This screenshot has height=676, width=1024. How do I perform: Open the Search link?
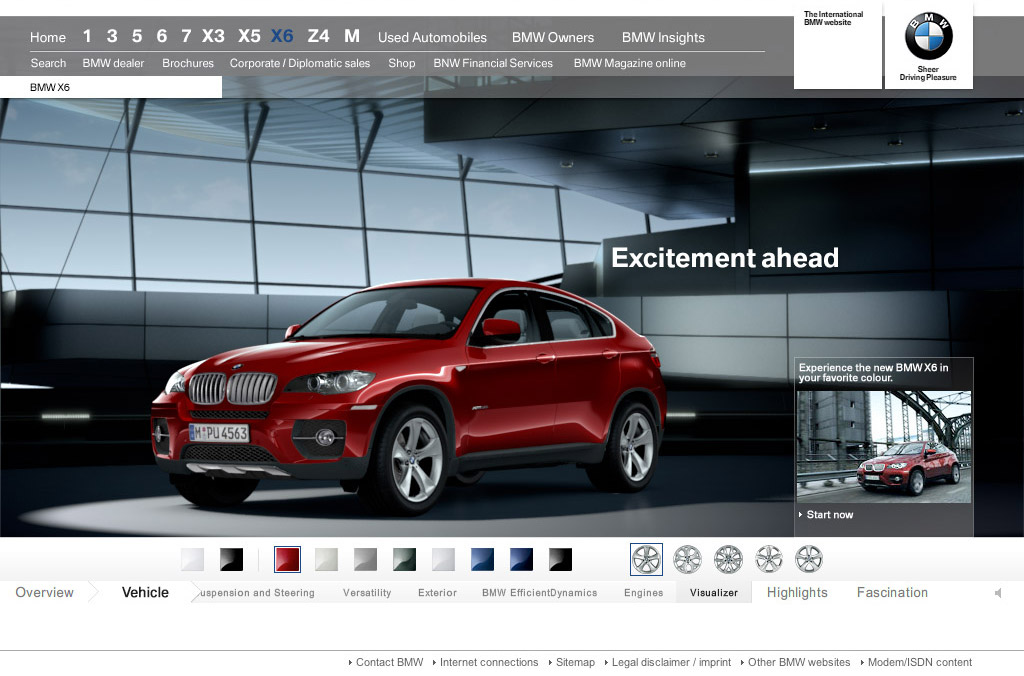pos(48,63)
